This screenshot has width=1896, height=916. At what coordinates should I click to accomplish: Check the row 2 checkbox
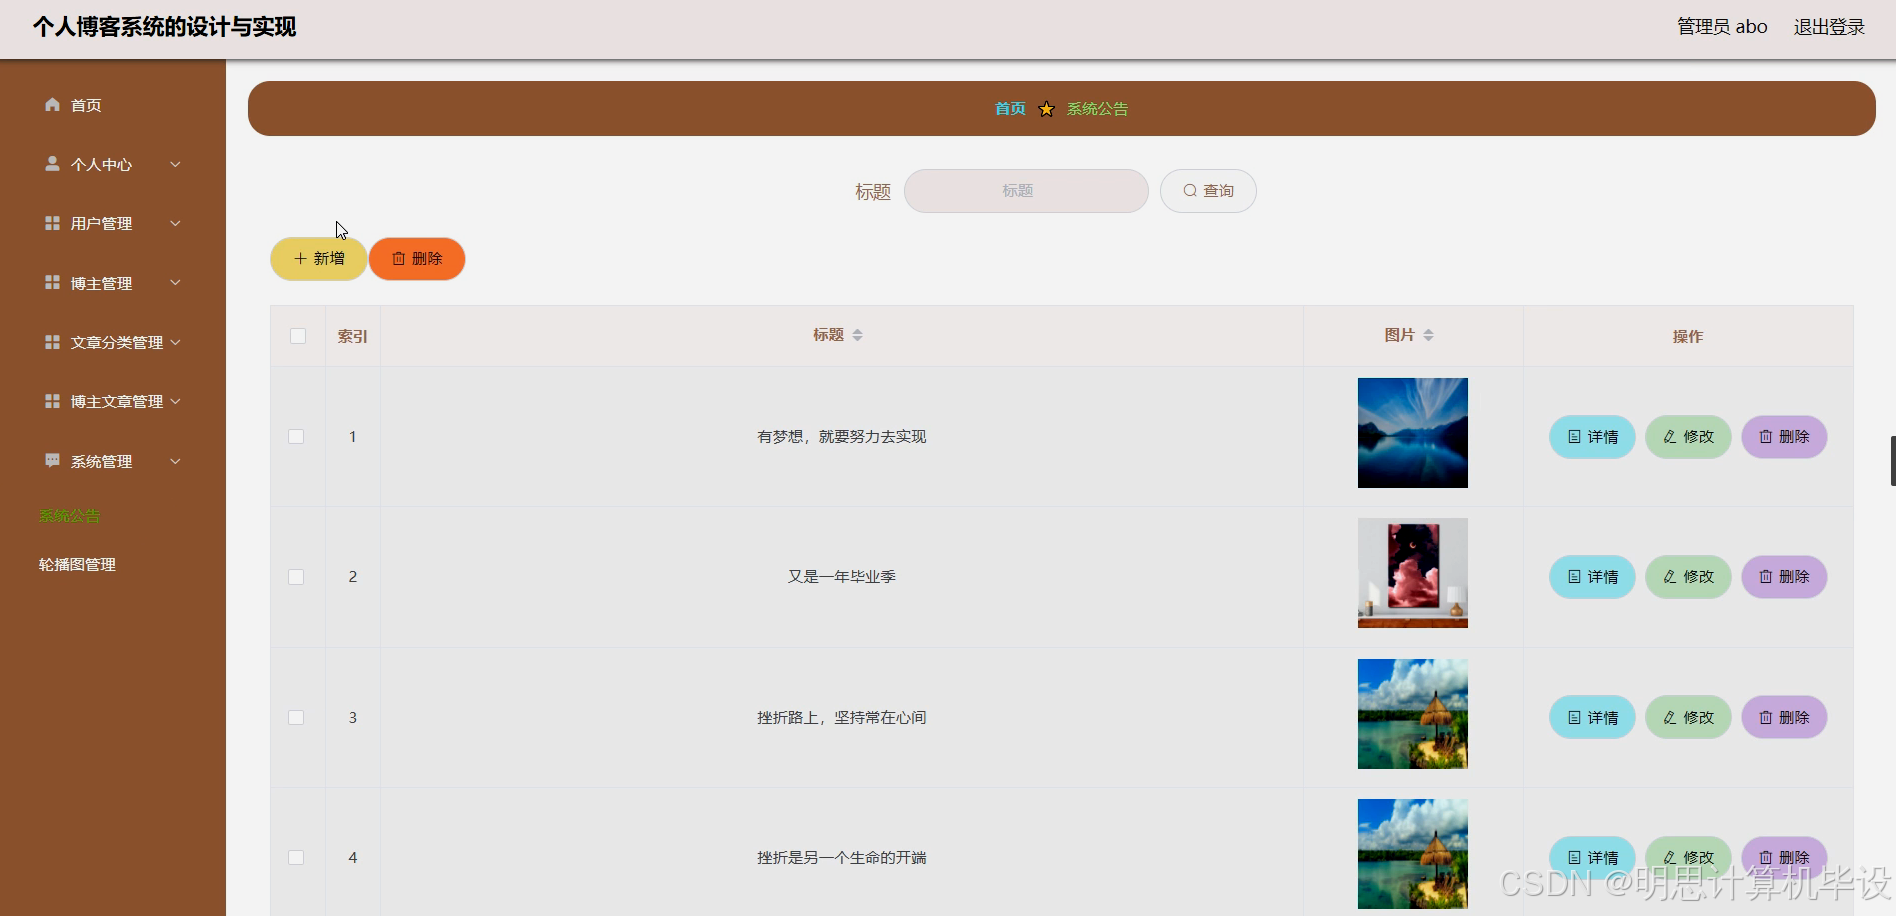point(296,577)
